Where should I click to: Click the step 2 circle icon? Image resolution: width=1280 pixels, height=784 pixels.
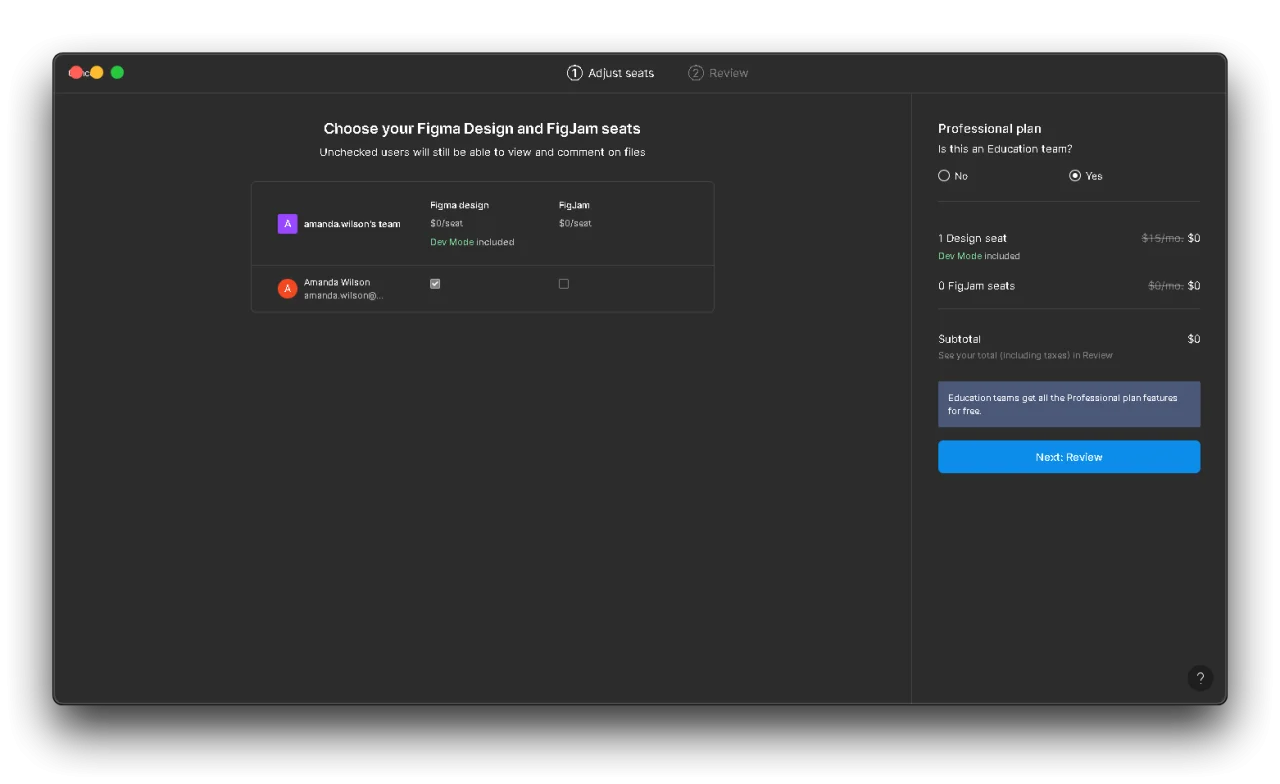tap(696, 73)
